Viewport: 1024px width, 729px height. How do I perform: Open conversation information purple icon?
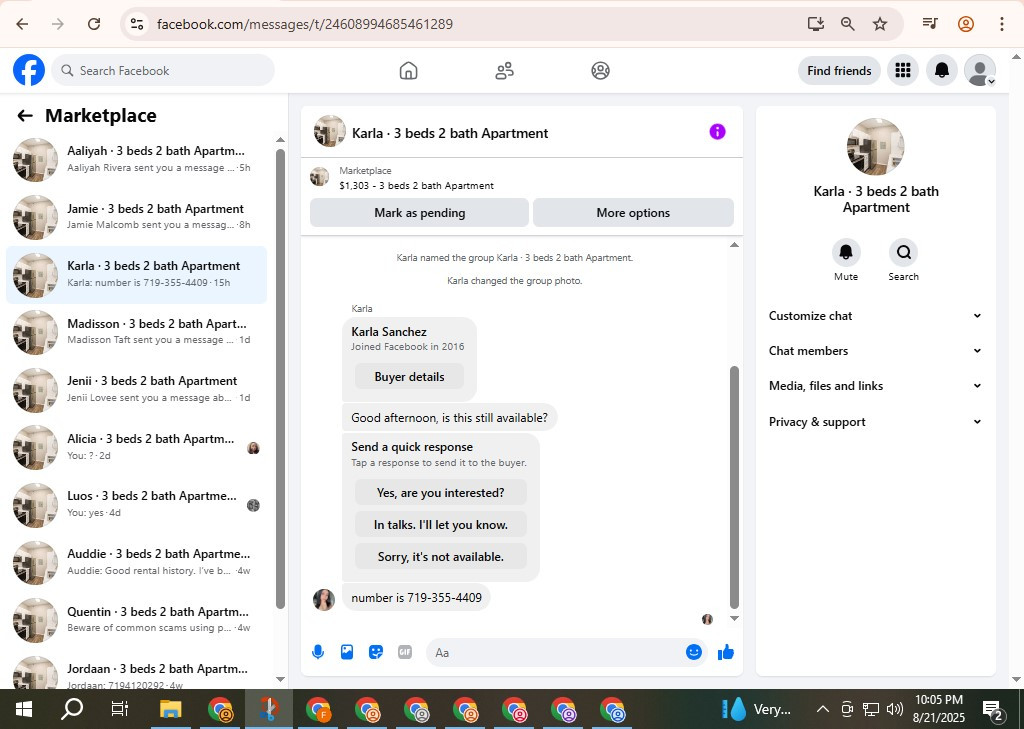pyautogui.click(x=717, y=132)
